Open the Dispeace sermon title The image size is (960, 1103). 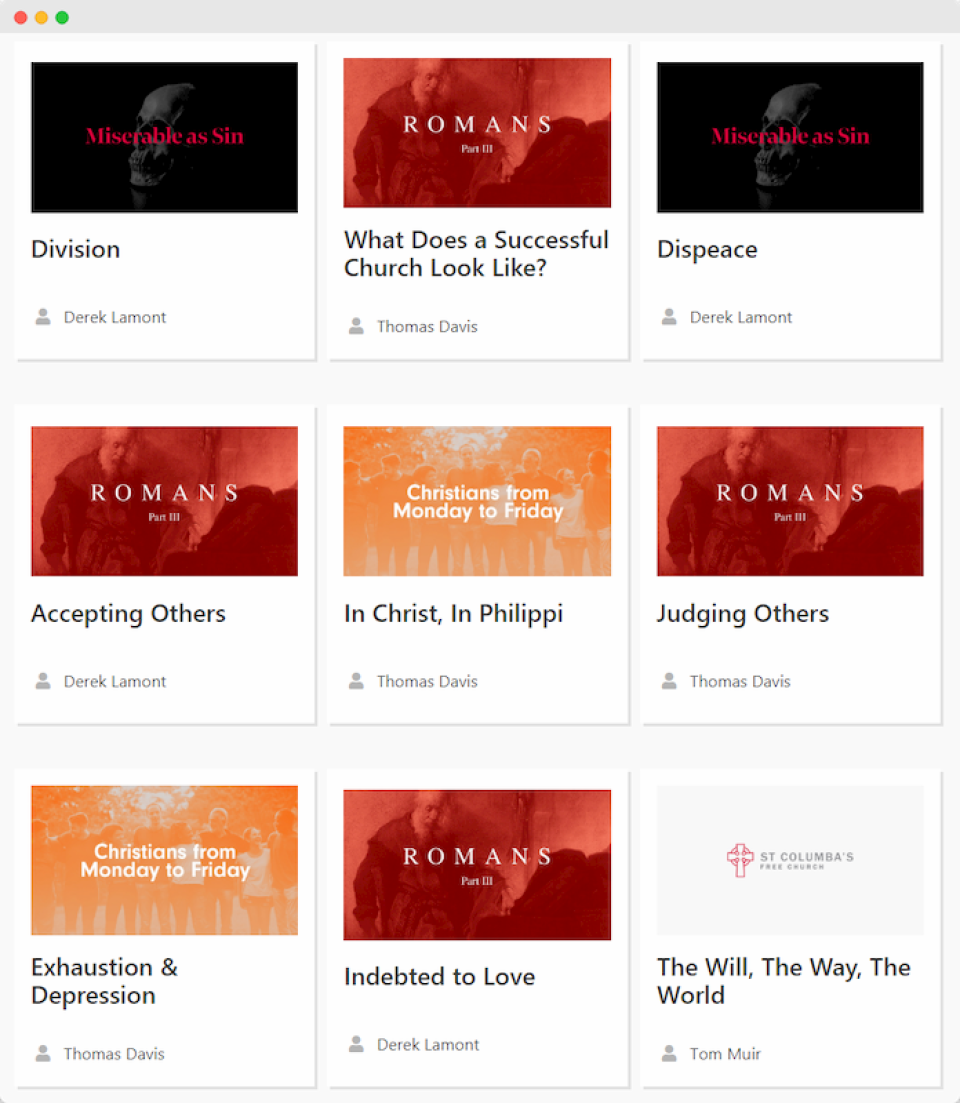707,250
